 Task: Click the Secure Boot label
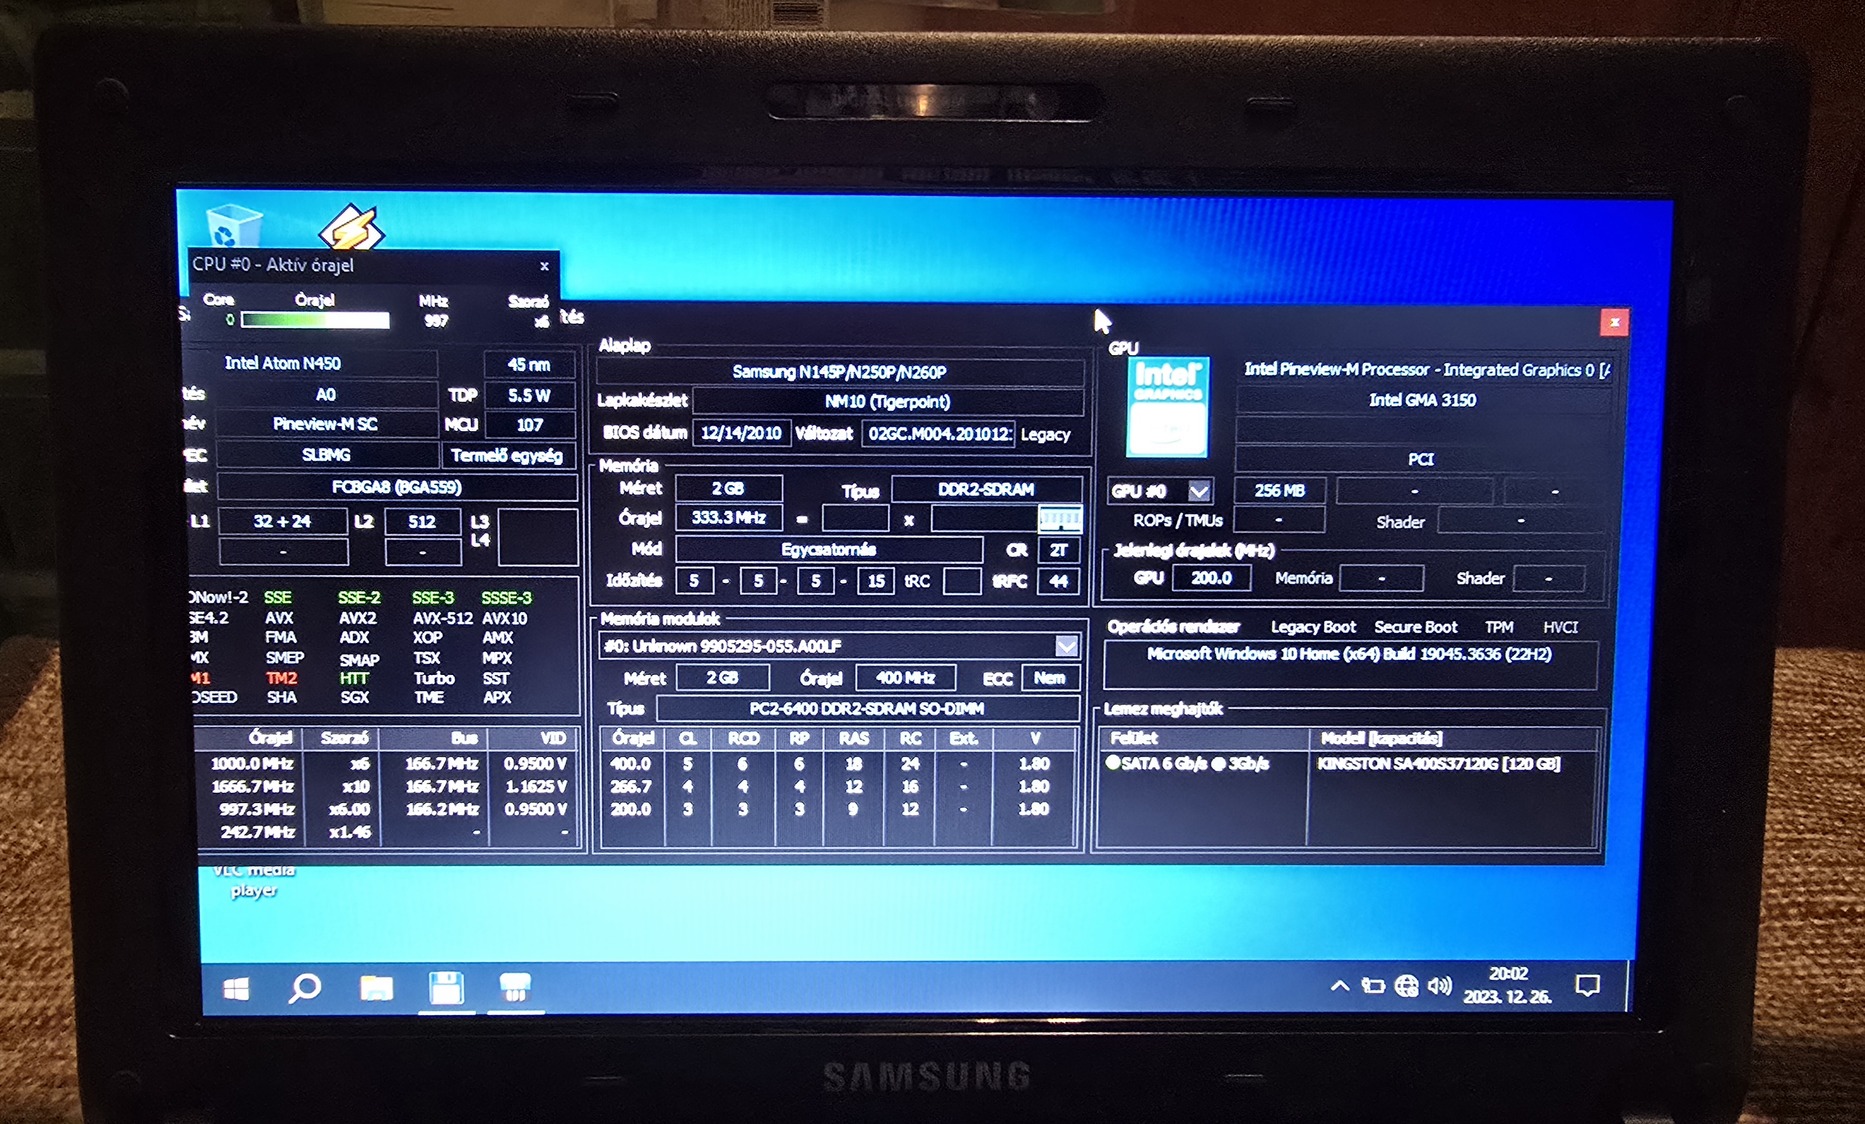tap(1416, 627)
